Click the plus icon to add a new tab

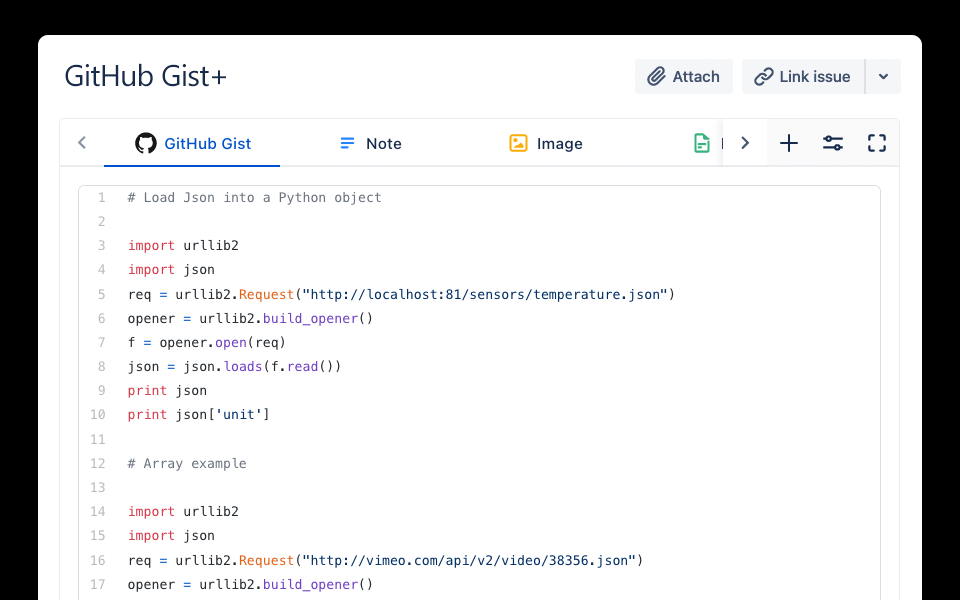(x=788, y=143)
